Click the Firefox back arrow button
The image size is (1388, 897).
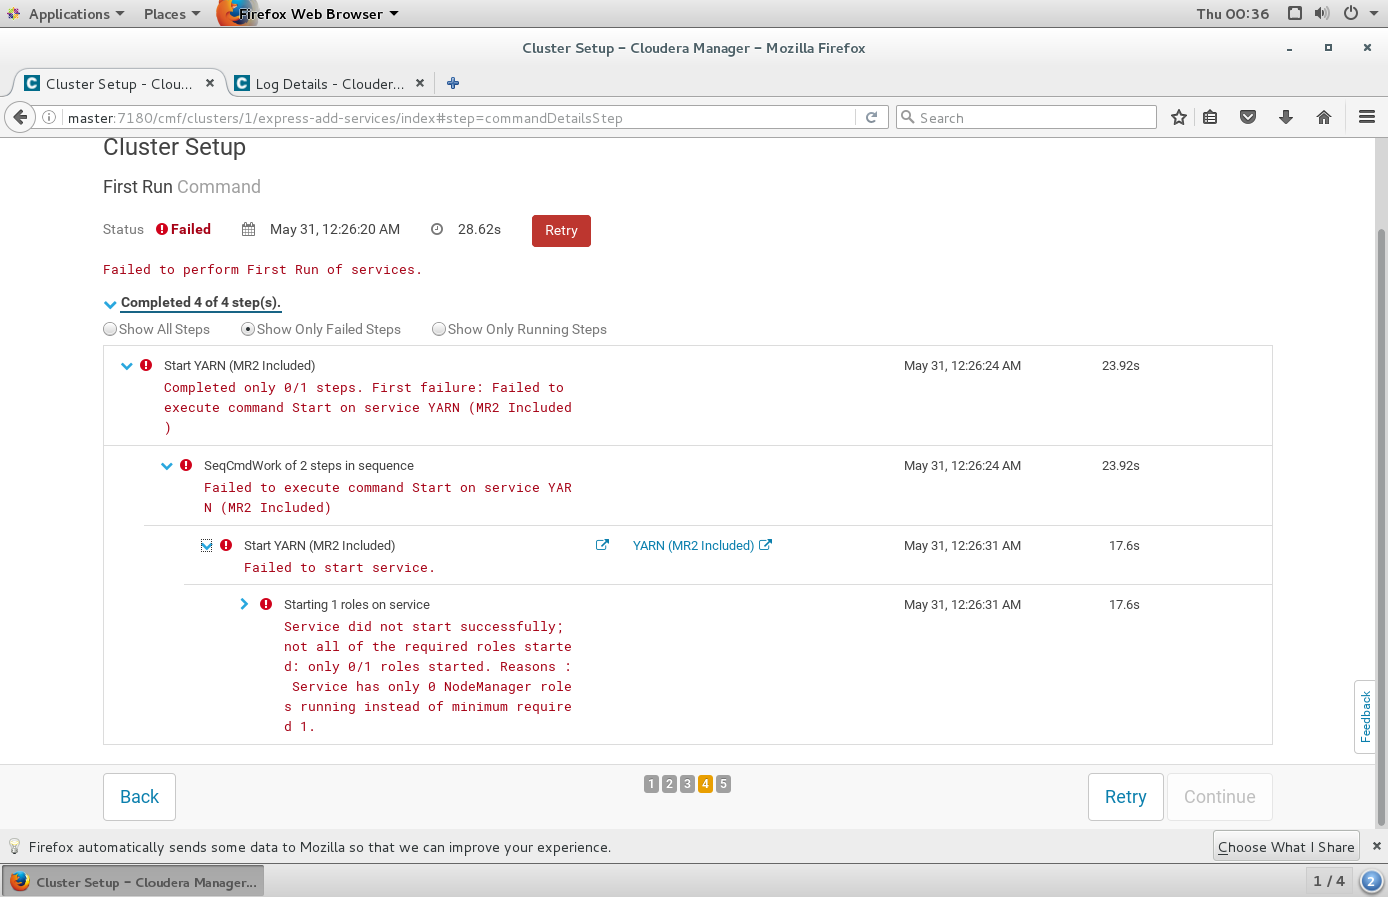pyautogui.click(x=20, y=117)
